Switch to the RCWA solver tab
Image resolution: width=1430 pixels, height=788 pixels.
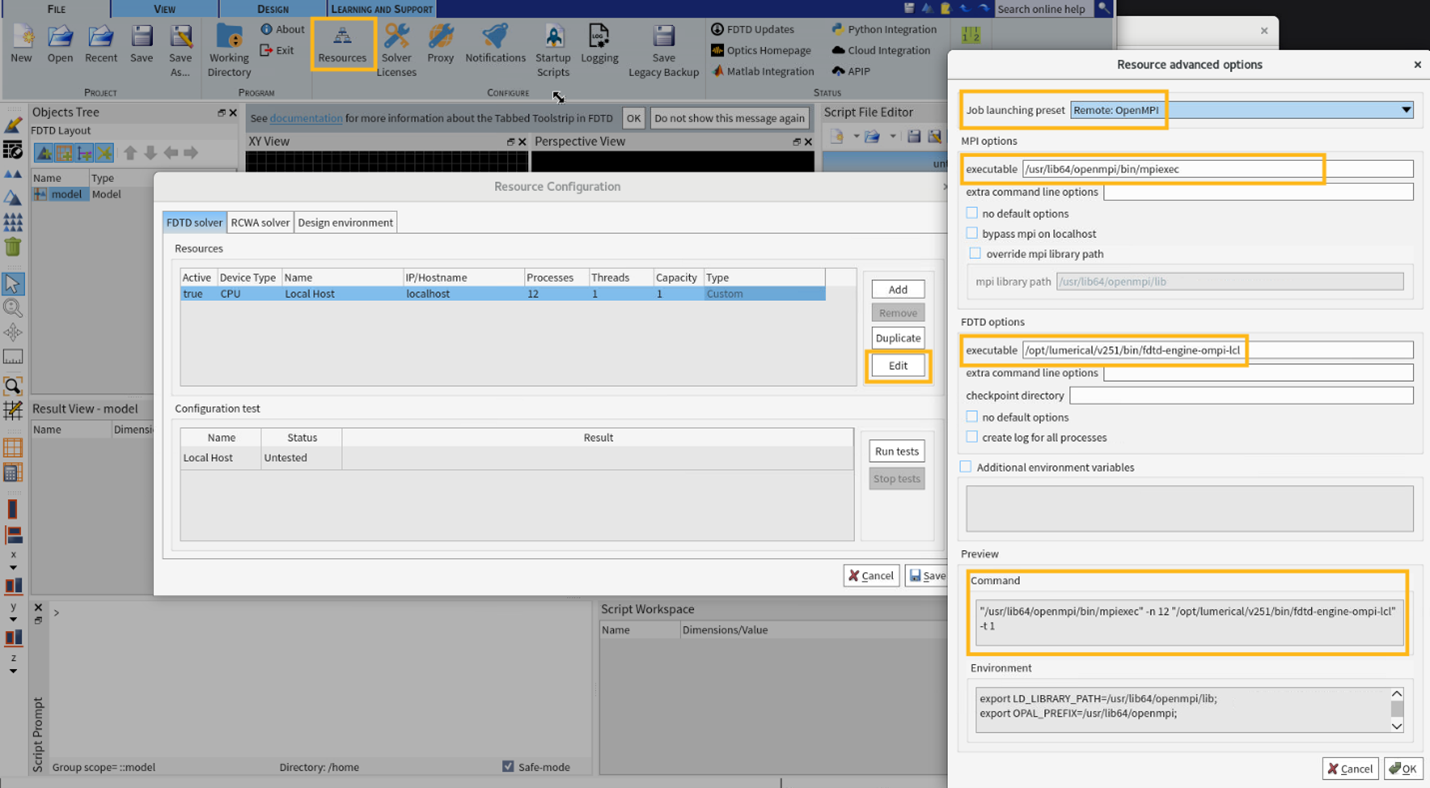tap(260, 222)
